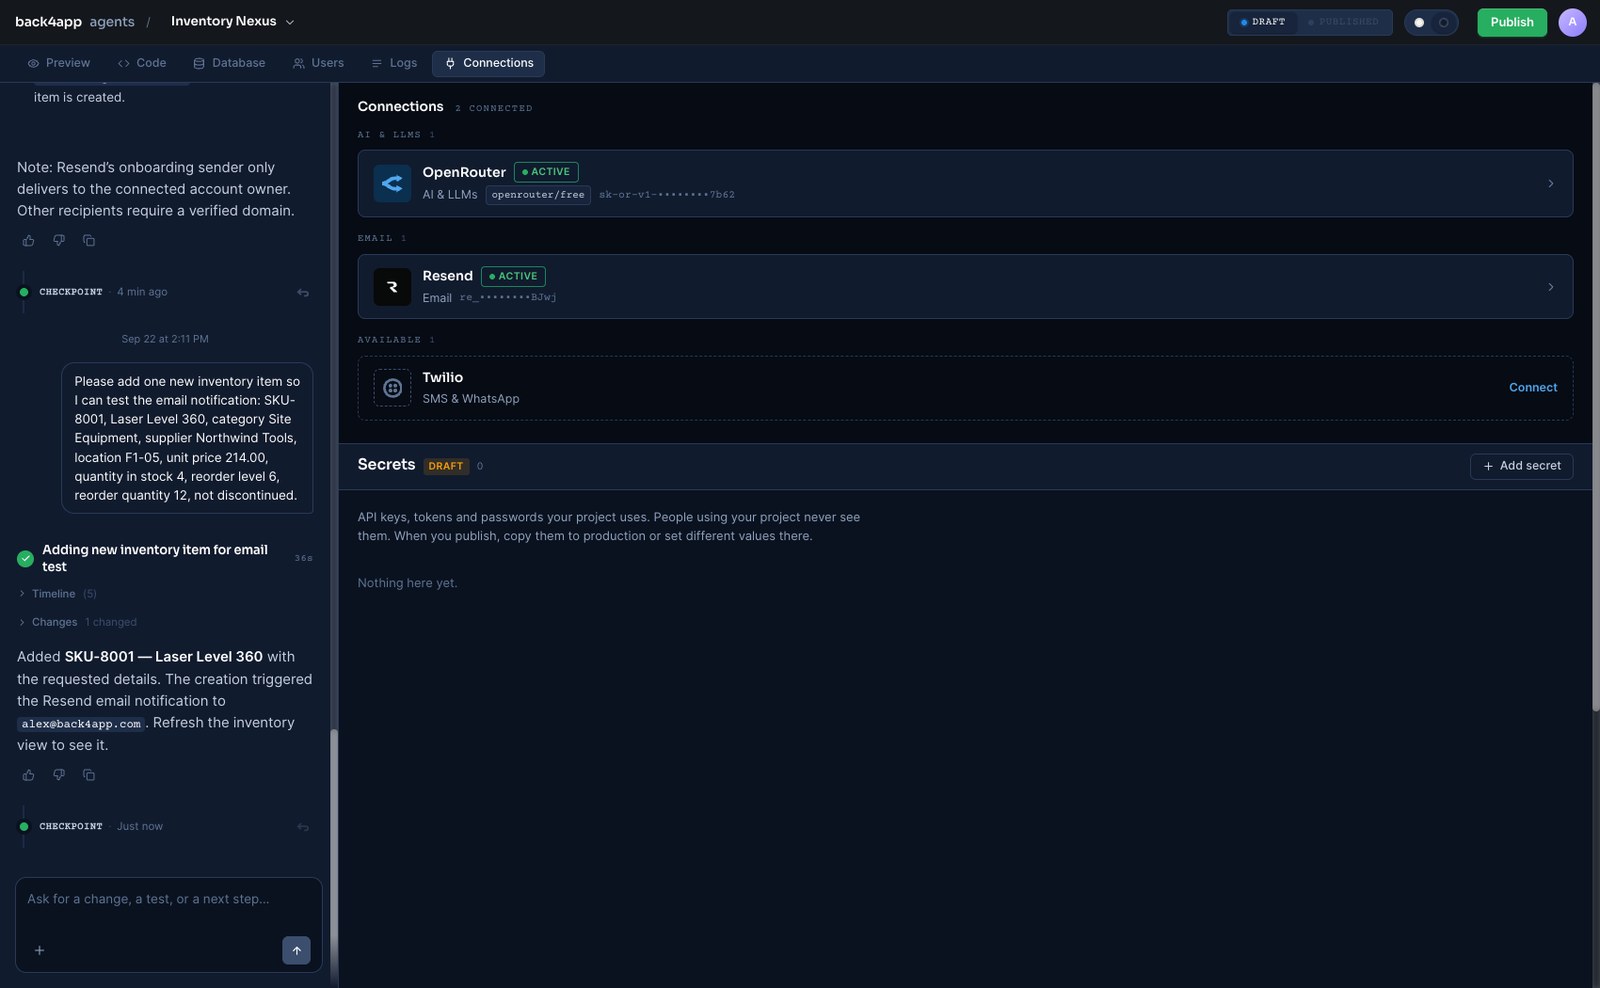The width and height of the screenshot is (1600, 988).
Task: Open the user avatar A menu
Action: pyautogui.click(x=1572, y=22)
